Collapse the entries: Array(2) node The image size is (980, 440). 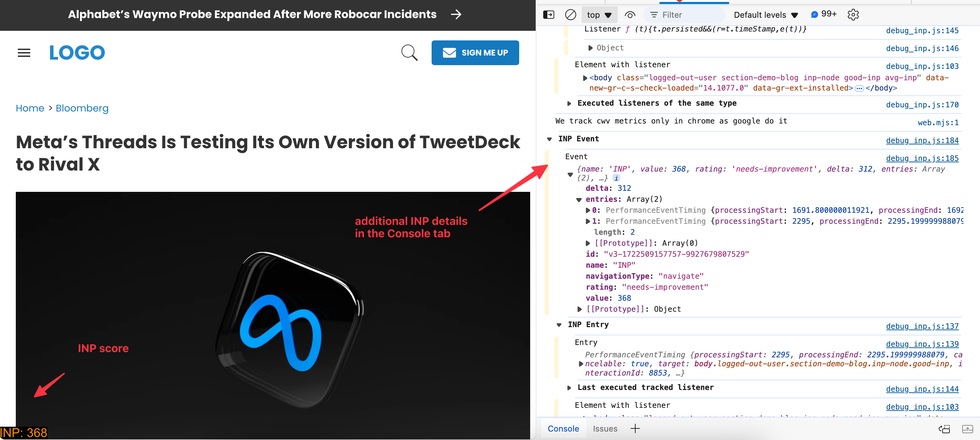pyautogui.click(x=579, y=200)
